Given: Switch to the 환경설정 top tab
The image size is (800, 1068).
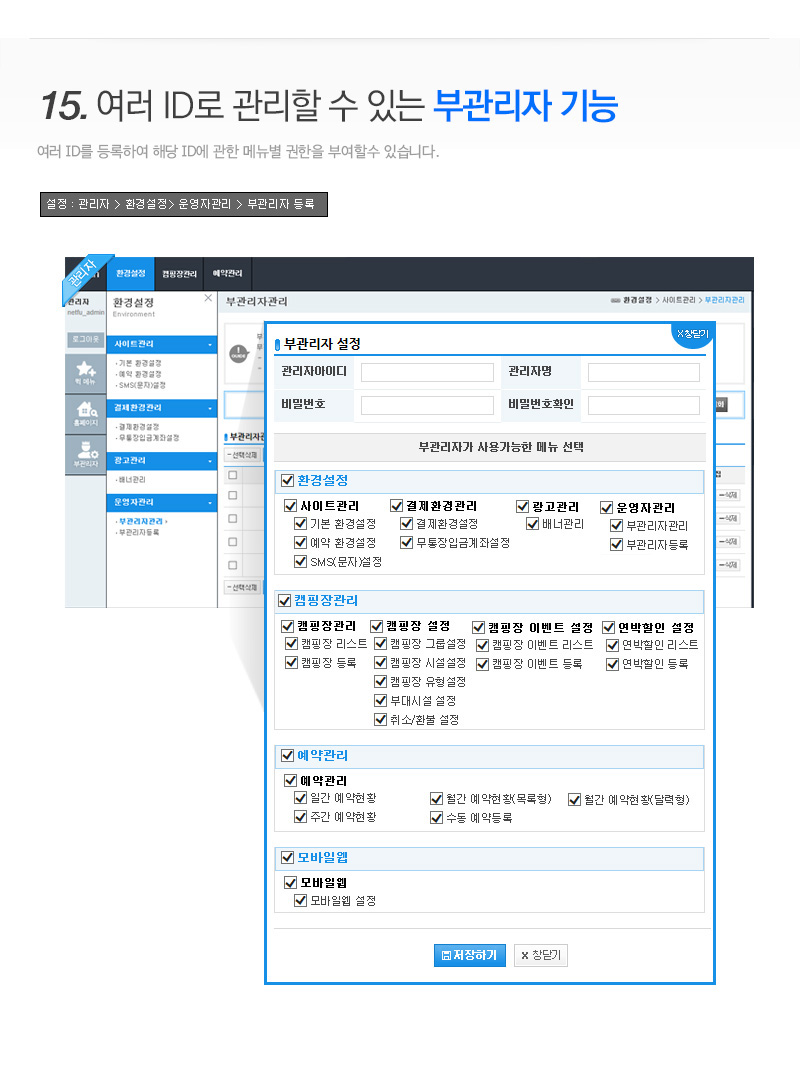Looking at the screenshot, I should 131,274.
